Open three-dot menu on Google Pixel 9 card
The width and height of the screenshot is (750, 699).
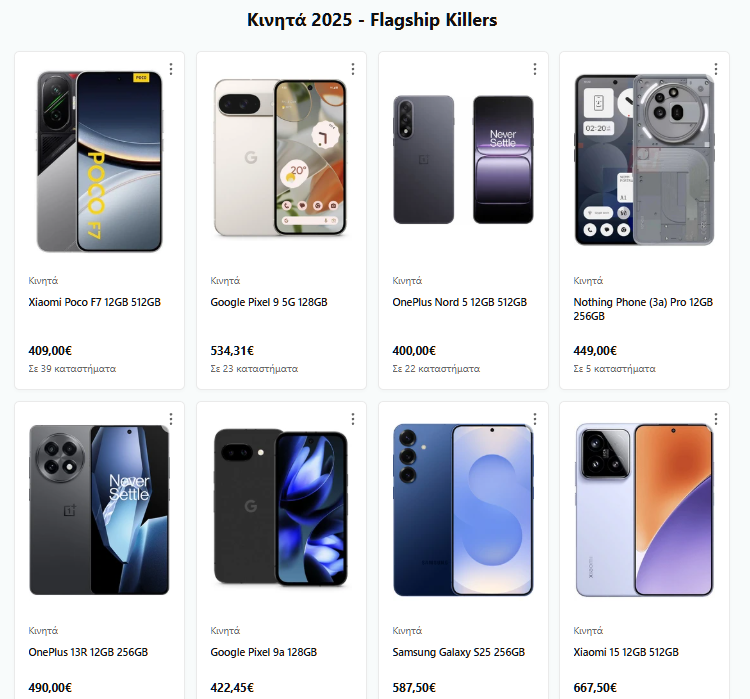click(353, 69)
